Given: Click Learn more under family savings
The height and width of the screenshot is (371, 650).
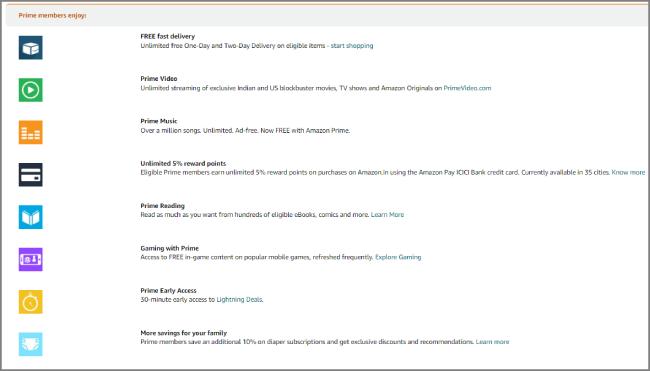Looking at the screenshot, I should click(x=492, y=342).
